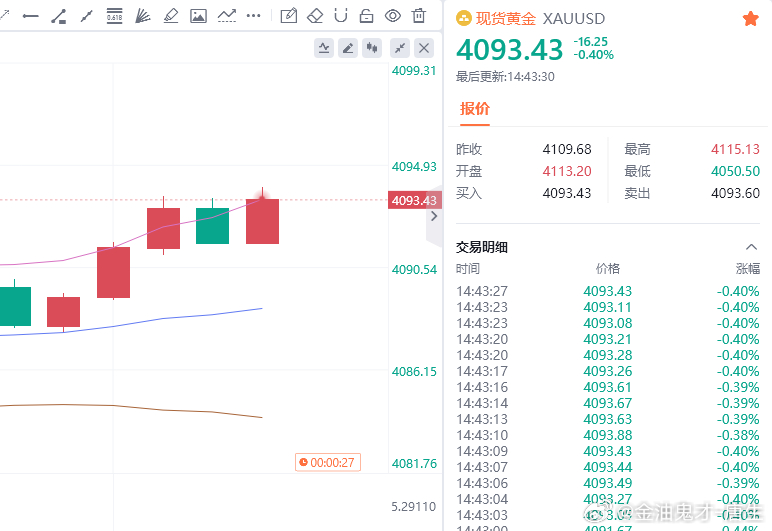Click the price 4093.21 in trade details
772x531 pixels.
click(608, 340)
